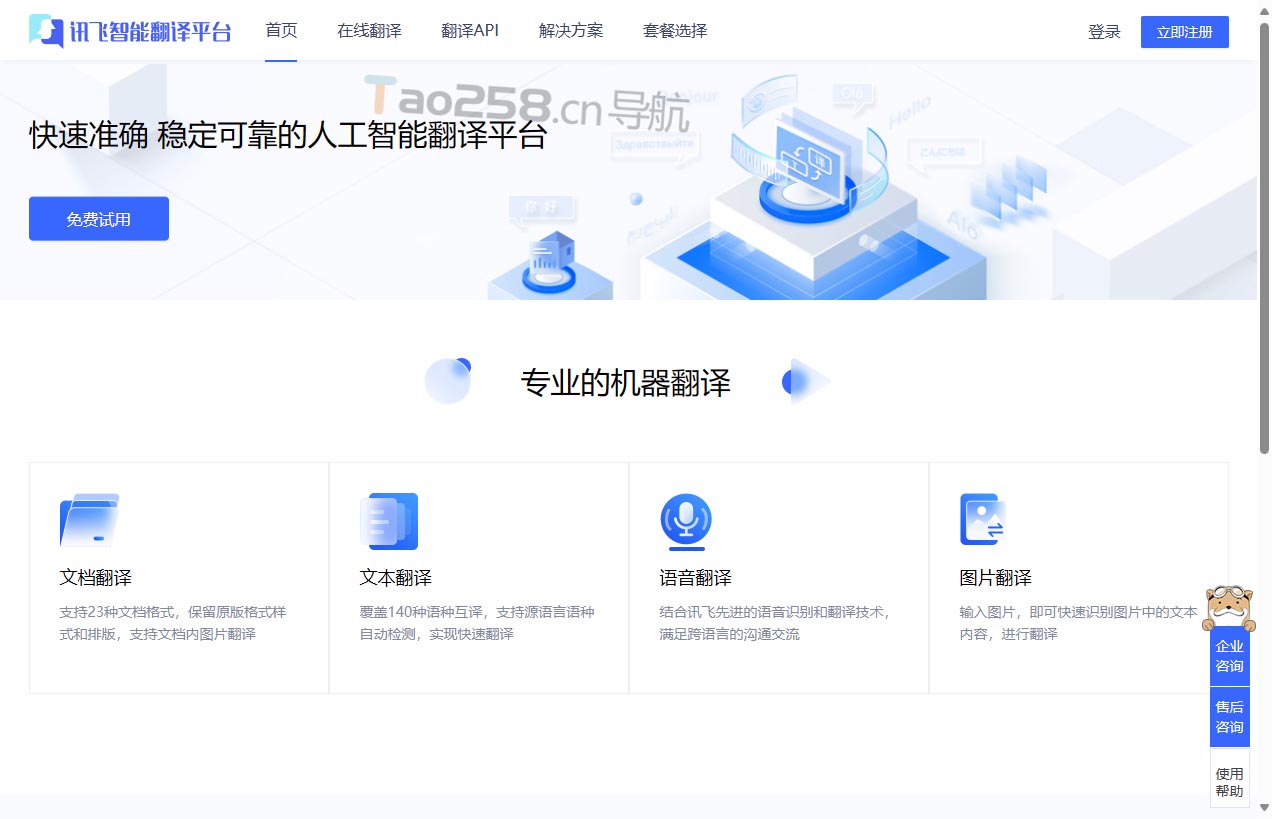Open the 解决方案 menu item
This screenshot has width=1272, height=819.
[x=571, y=31]
